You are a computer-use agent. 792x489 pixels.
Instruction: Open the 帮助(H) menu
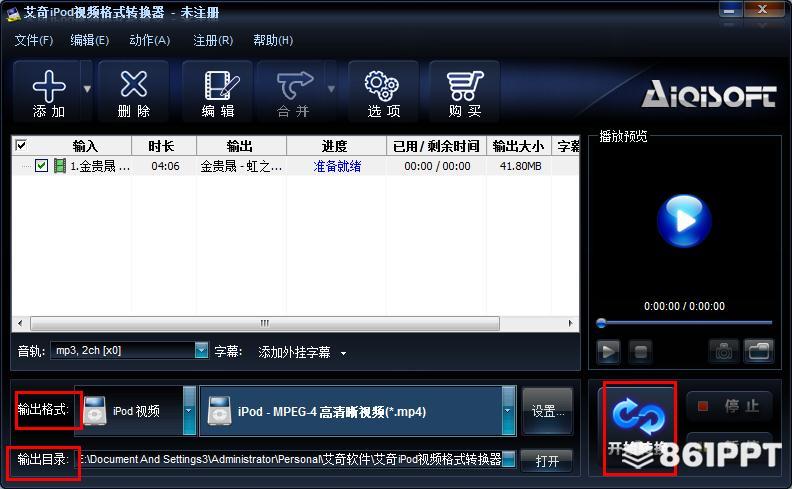point(273,40)
